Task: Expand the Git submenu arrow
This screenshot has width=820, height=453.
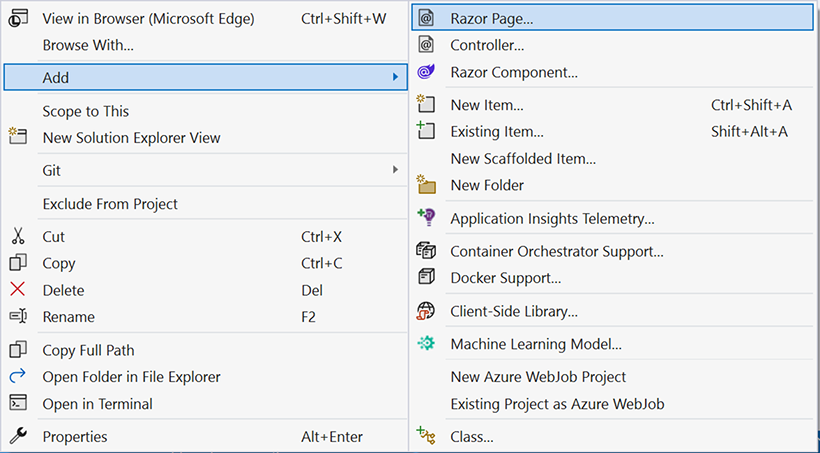Action: [395, 169]
